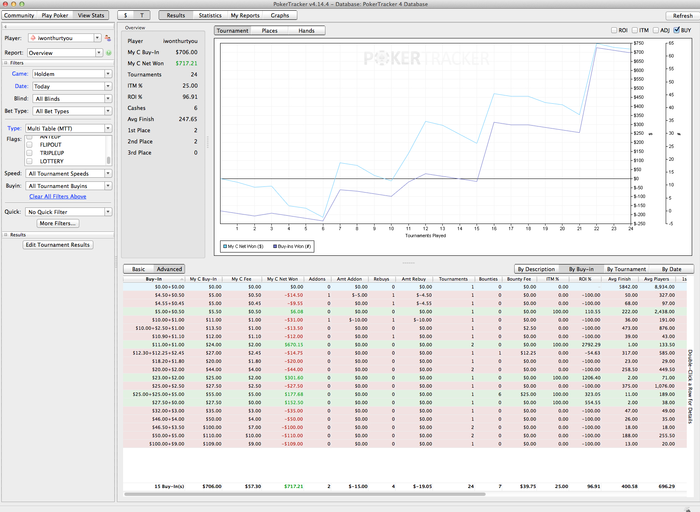This screenshot has width=700, height=512.
Task: Click the green icon next to Report dropdown
Action: [x=108, y=51]
